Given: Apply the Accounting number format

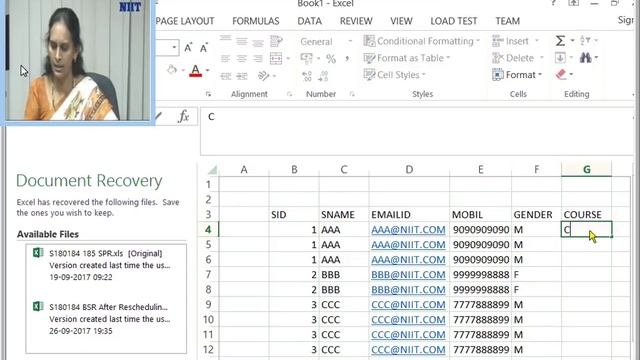Looking at the screenshot, I should click(x=307, y=58).
